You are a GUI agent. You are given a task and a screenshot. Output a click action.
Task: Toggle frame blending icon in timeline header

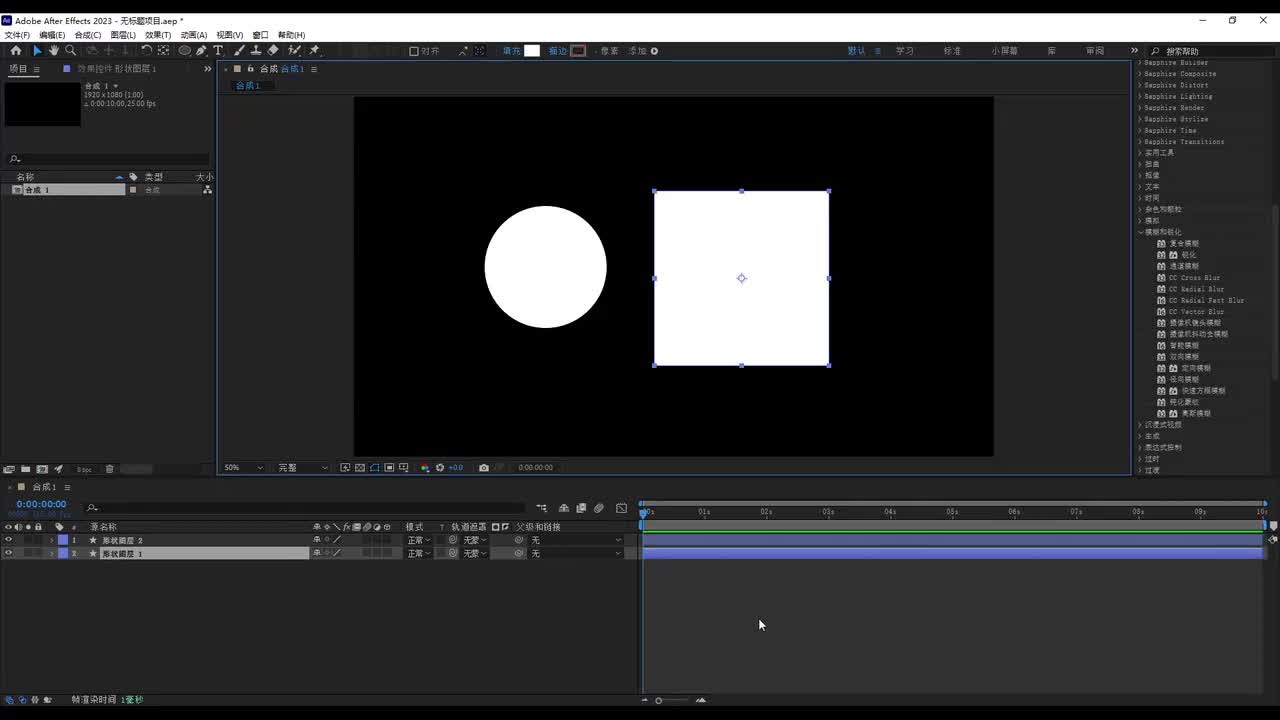(581, 508)
